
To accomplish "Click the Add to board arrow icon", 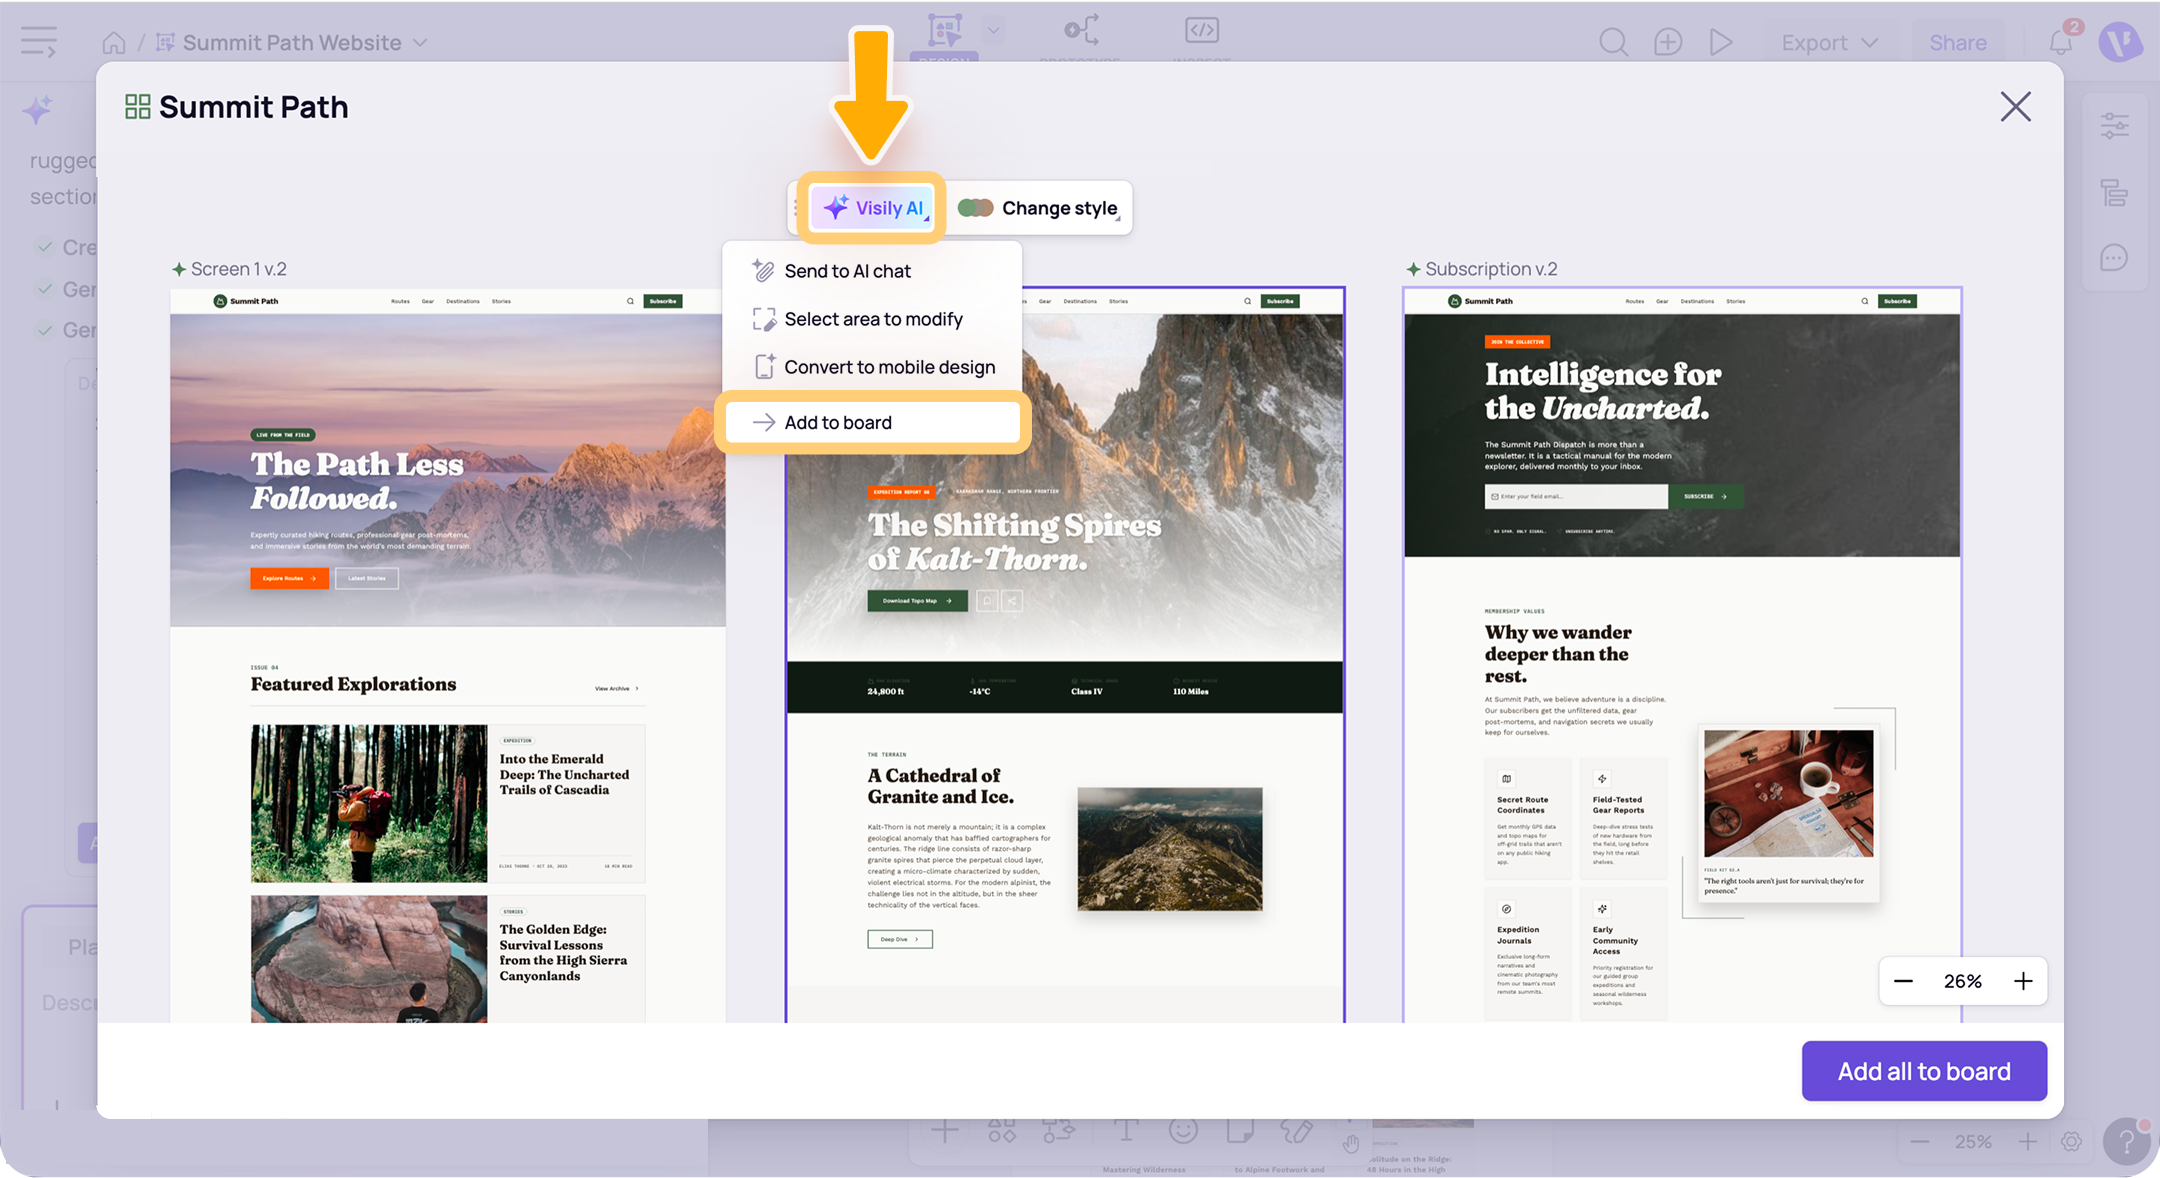I will pyautogui.click(x=764, y=422).
